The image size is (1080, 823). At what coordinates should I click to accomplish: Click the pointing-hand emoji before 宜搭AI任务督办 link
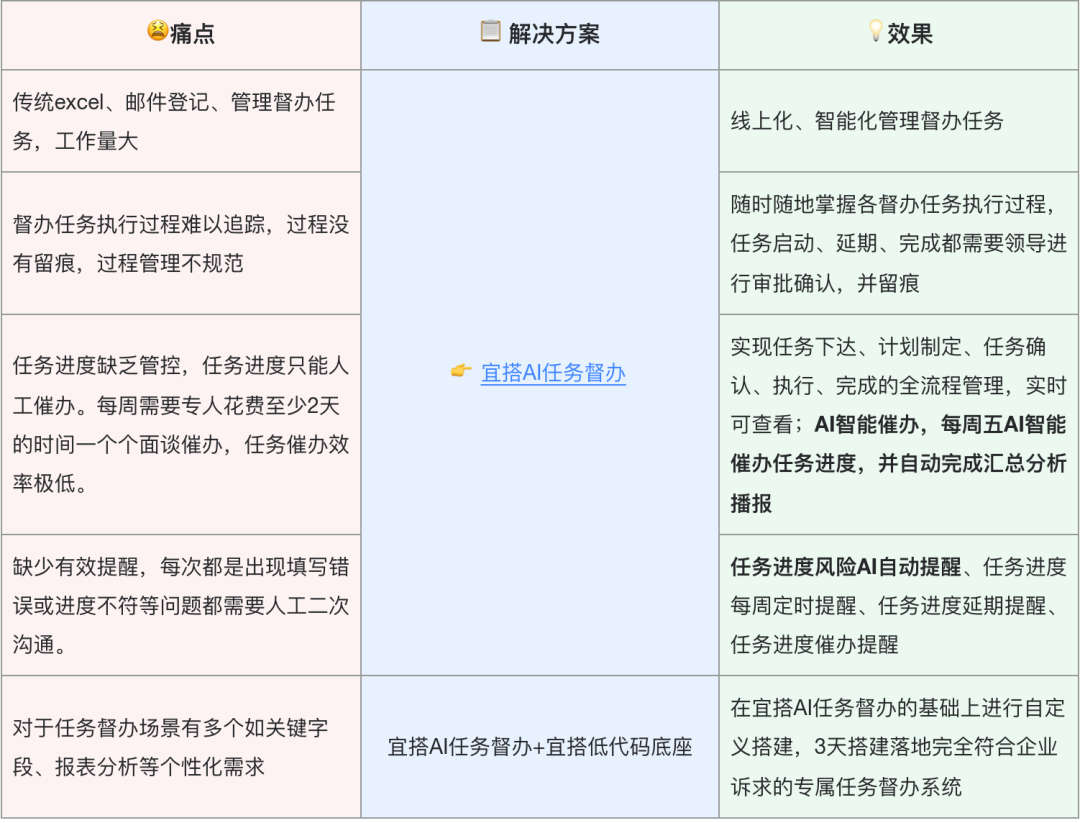tap(461, 371)
